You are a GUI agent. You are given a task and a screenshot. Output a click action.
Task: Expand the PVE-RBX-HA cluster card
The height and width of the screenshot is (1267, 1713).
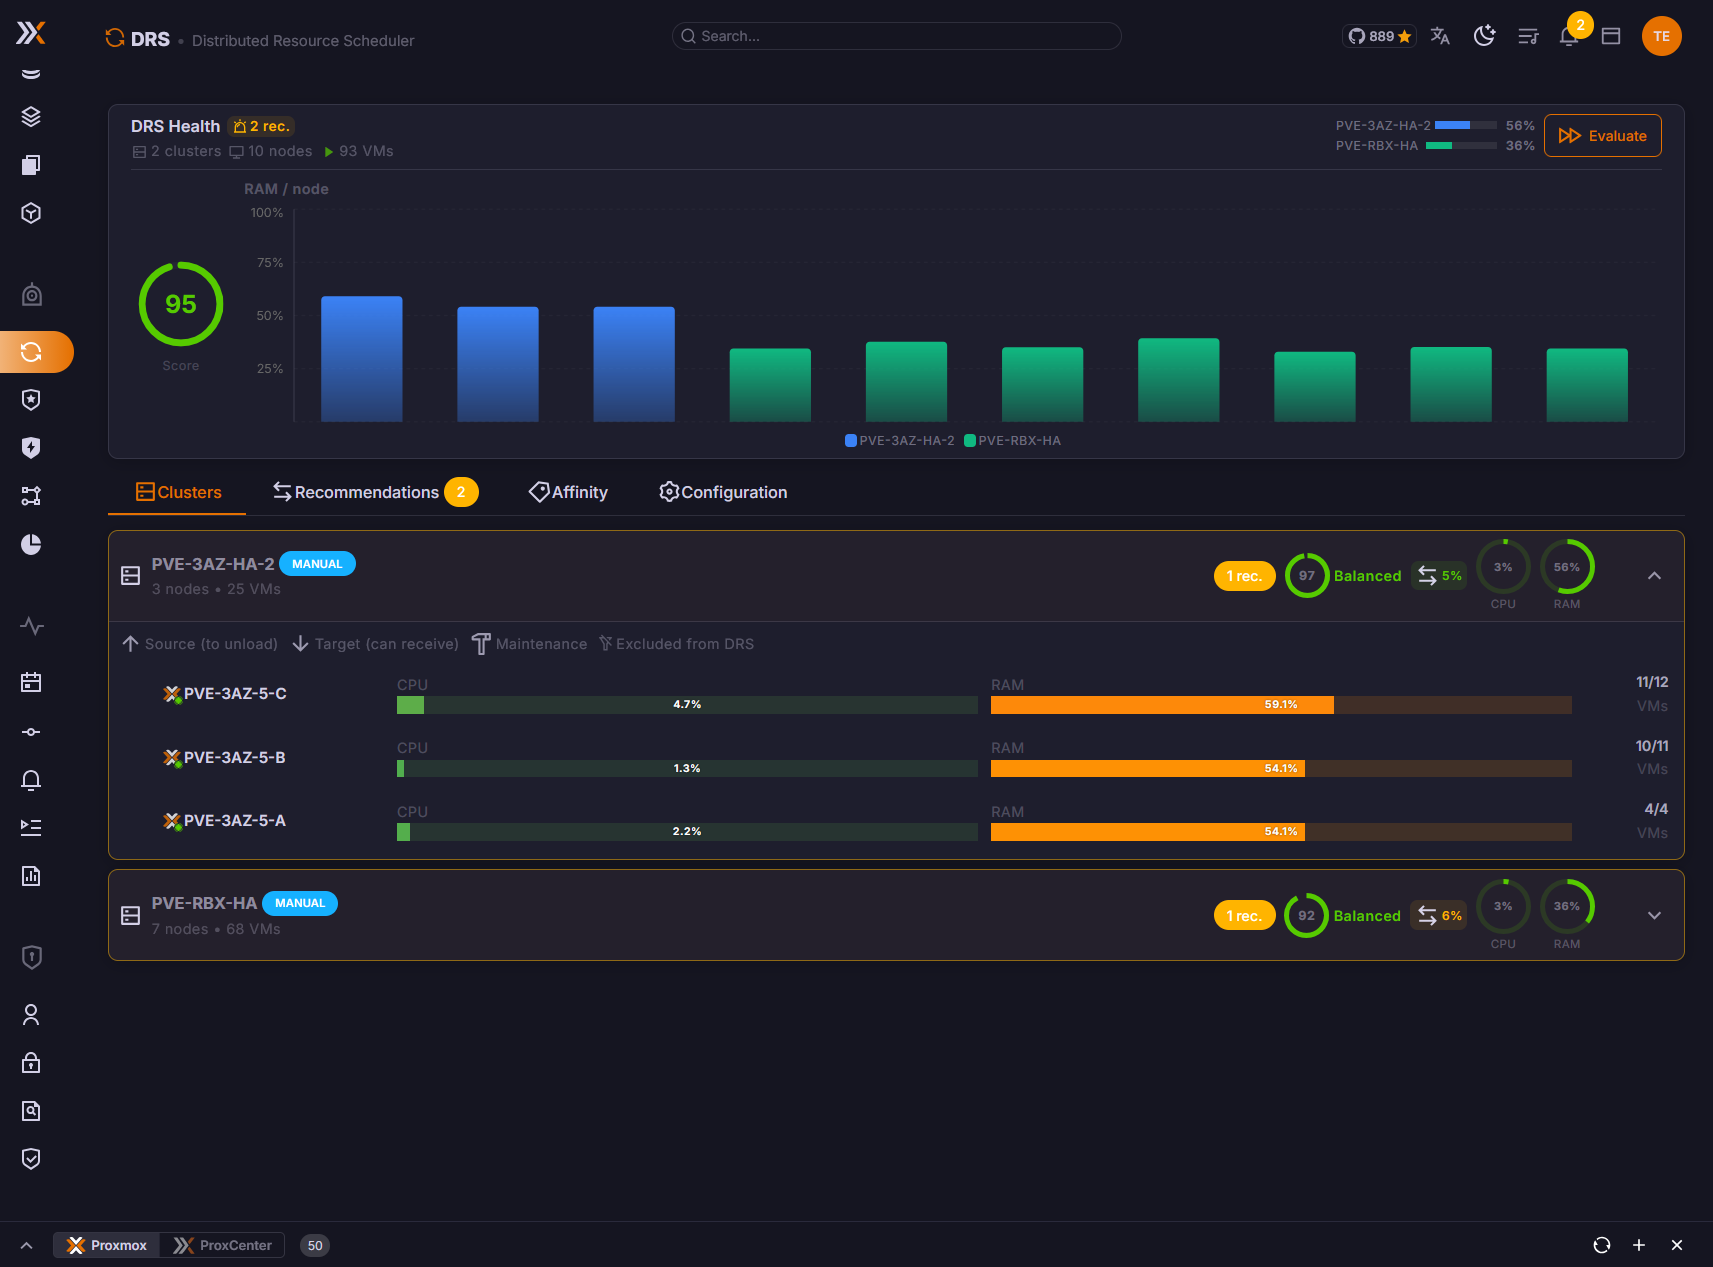point(1654,916)
